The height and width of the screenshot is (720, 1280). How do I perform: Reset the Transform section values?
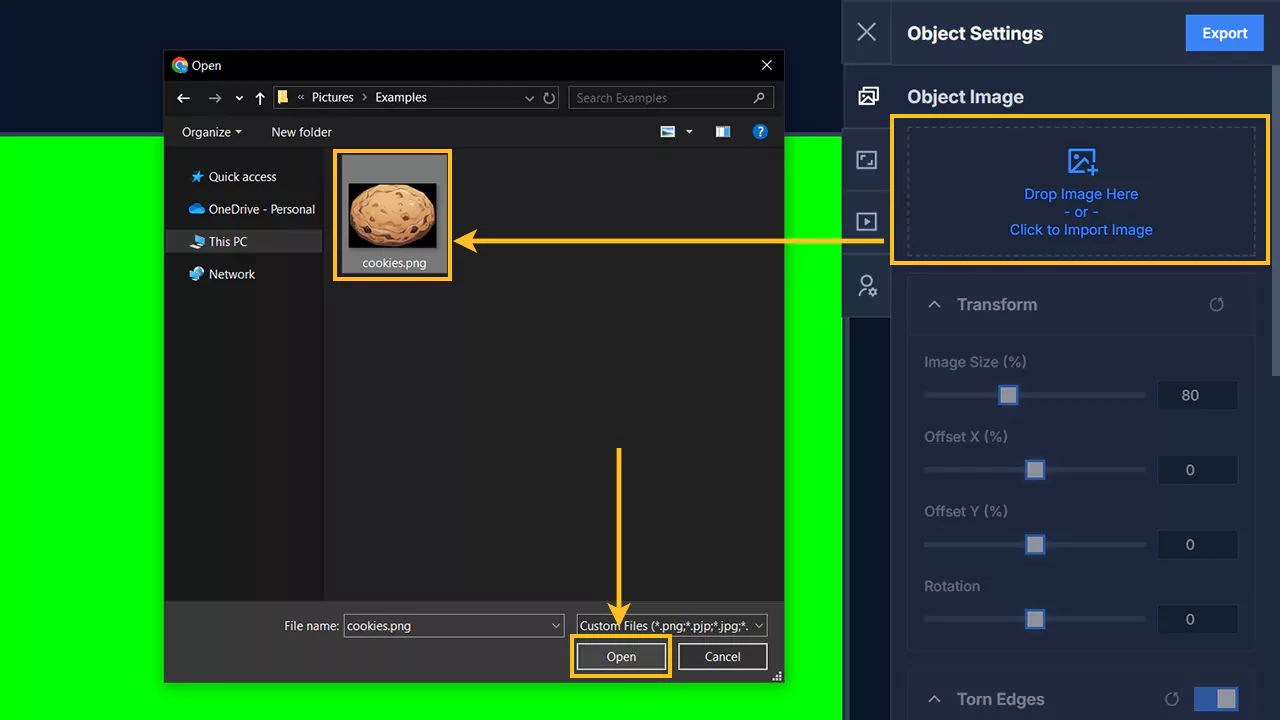[x=1216, y=304]
